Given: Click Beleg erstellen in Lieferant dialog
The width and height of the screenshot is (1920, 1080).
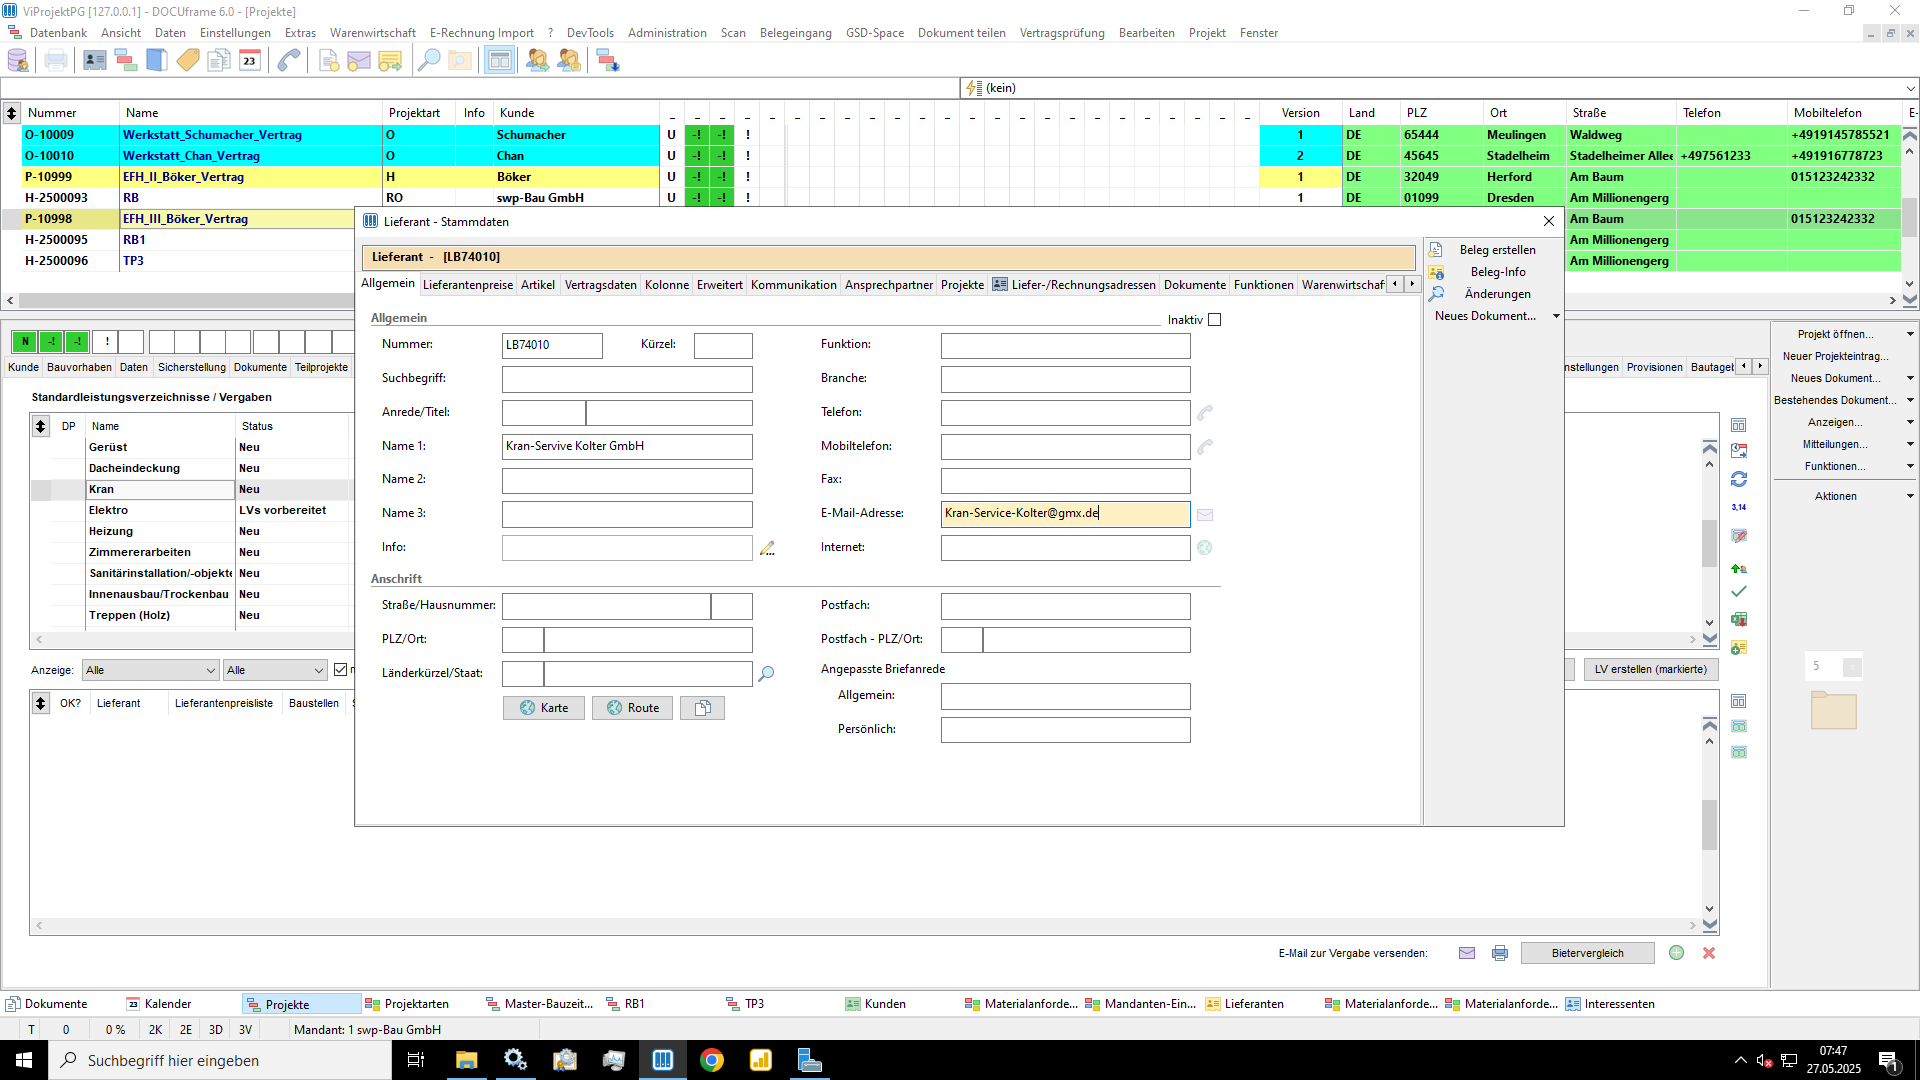Looking at the screenshot, I should (1497, 250).
